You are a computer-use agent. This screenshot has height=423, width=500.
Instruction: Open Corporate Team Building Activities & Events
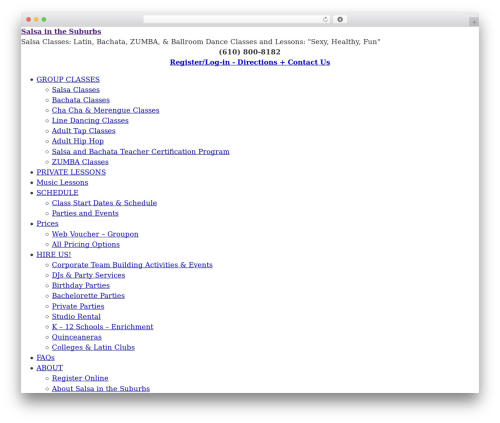coord(132,265)
